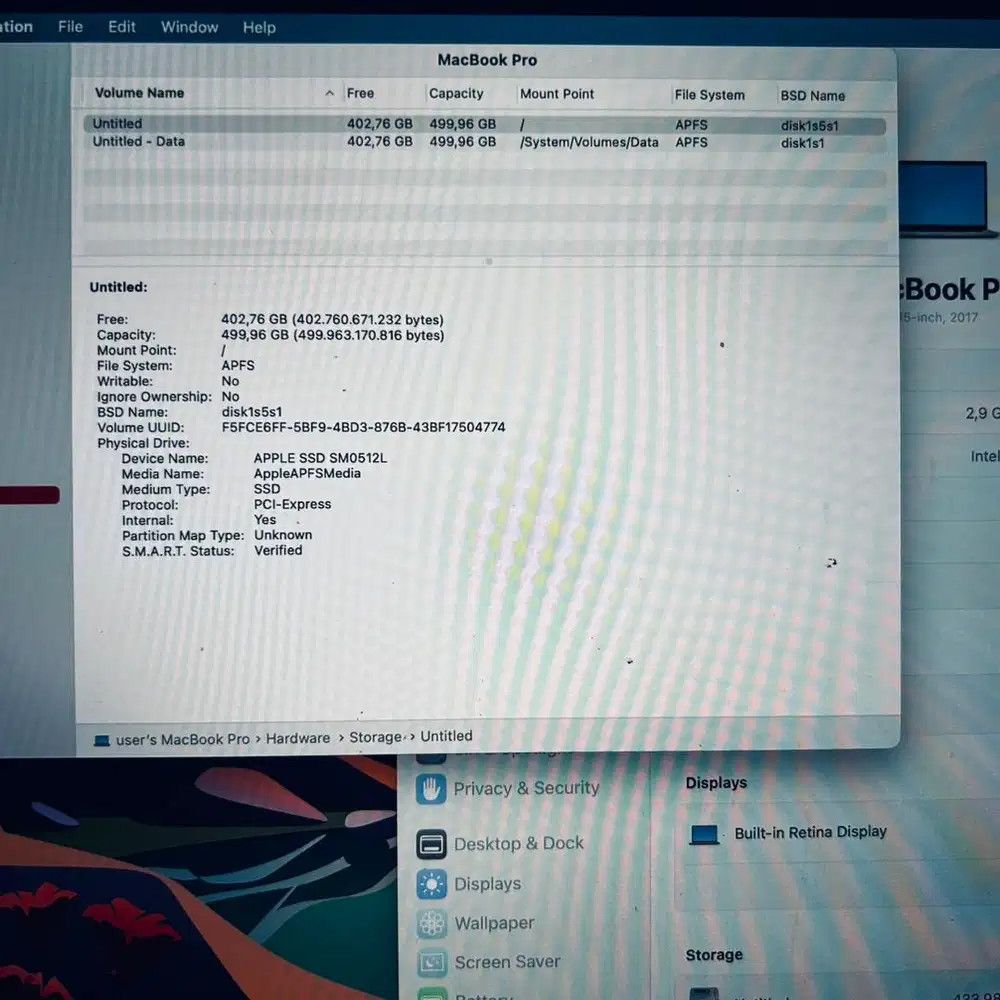The height and width of the screenshot is (1000, 1000).
Task: Click the PCI-Express protocol value
Action: pos(292,504)
